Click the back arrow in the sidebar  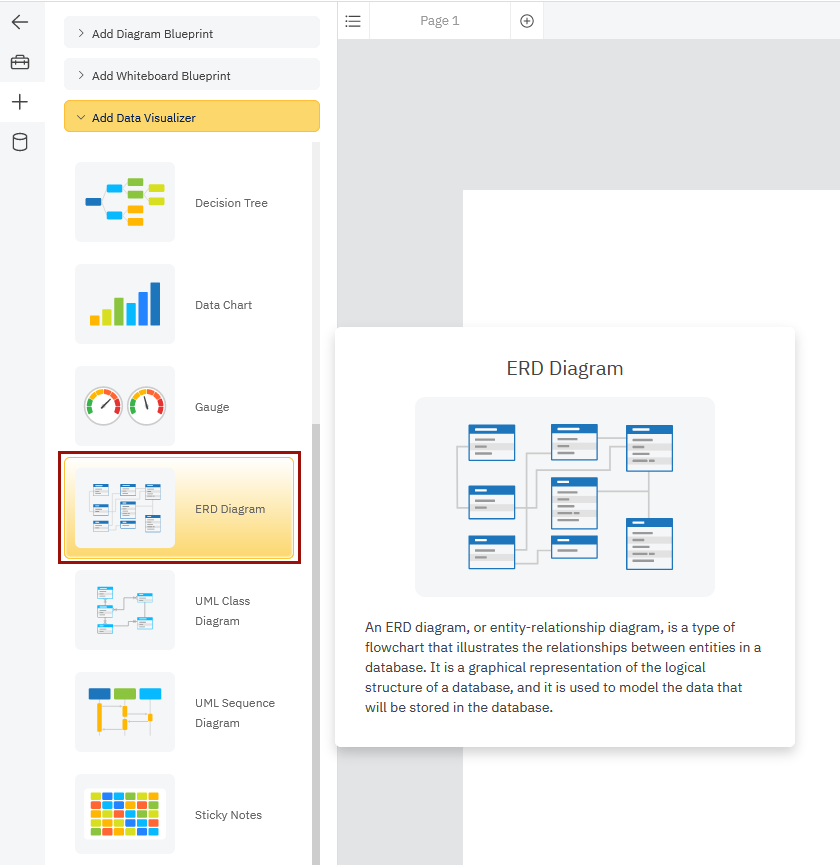(20, 21)
